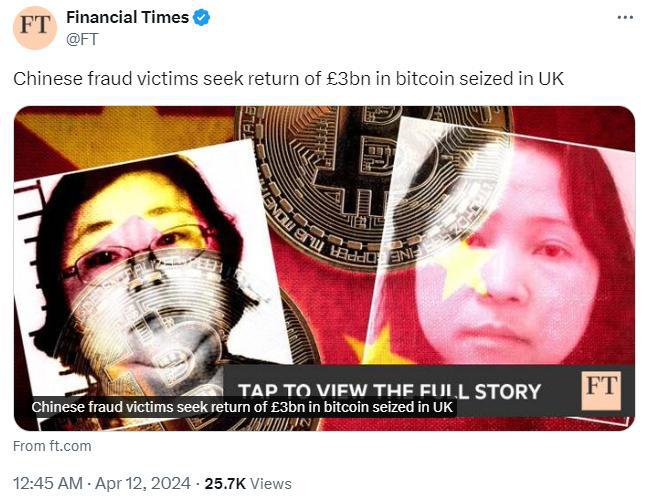Click the 'Views' label
The height and width of the screenshot is (504, 645).
click(271, 484)
